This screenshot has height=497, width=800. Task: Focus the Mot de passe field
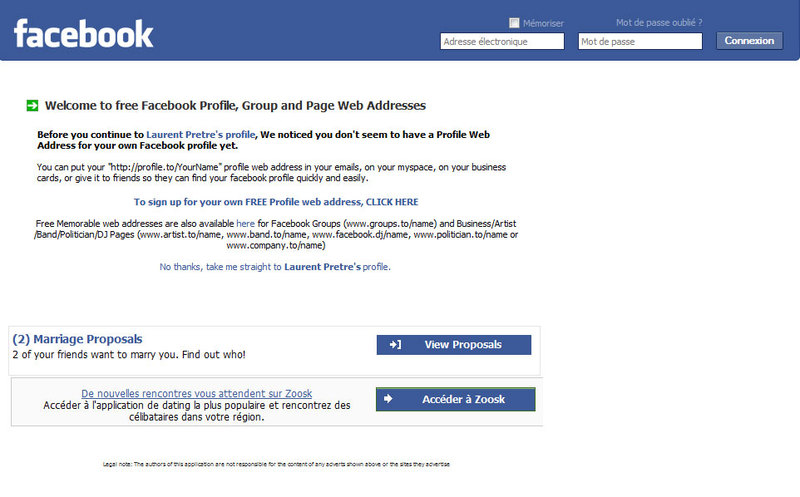(640, 41)
